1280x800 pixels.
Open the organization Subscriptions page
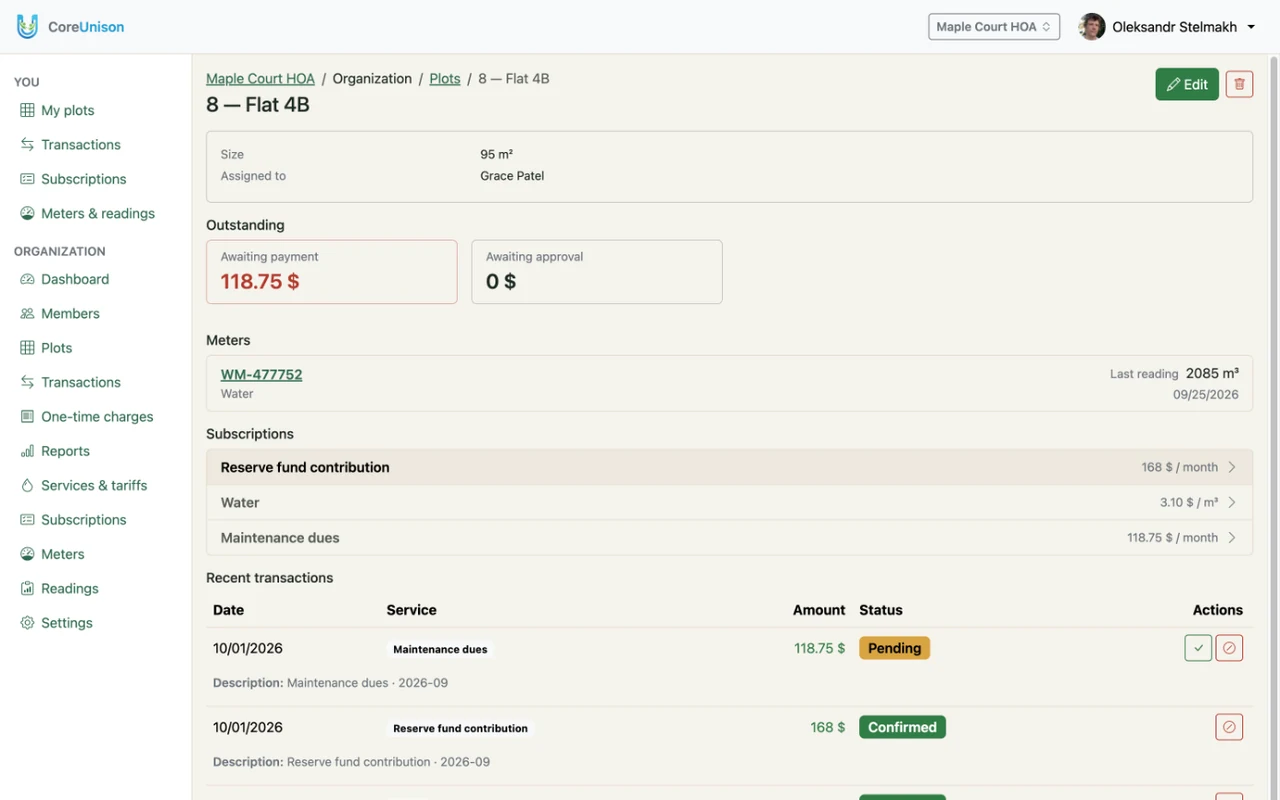coord(83,520)
